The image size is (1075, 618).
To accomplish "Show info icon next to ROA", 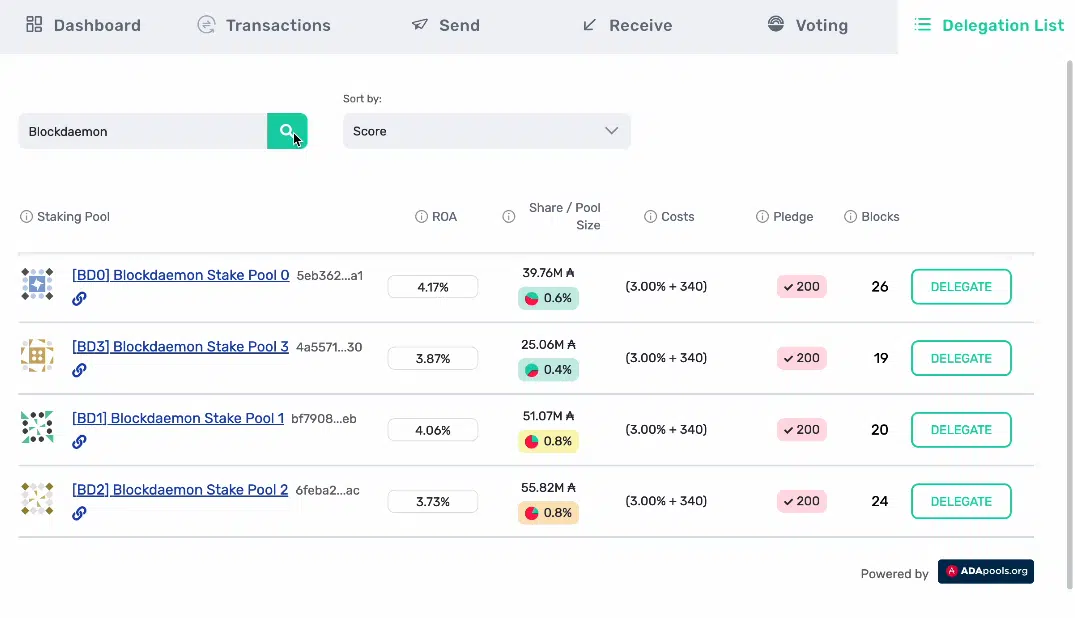I will tap(421, 217).
